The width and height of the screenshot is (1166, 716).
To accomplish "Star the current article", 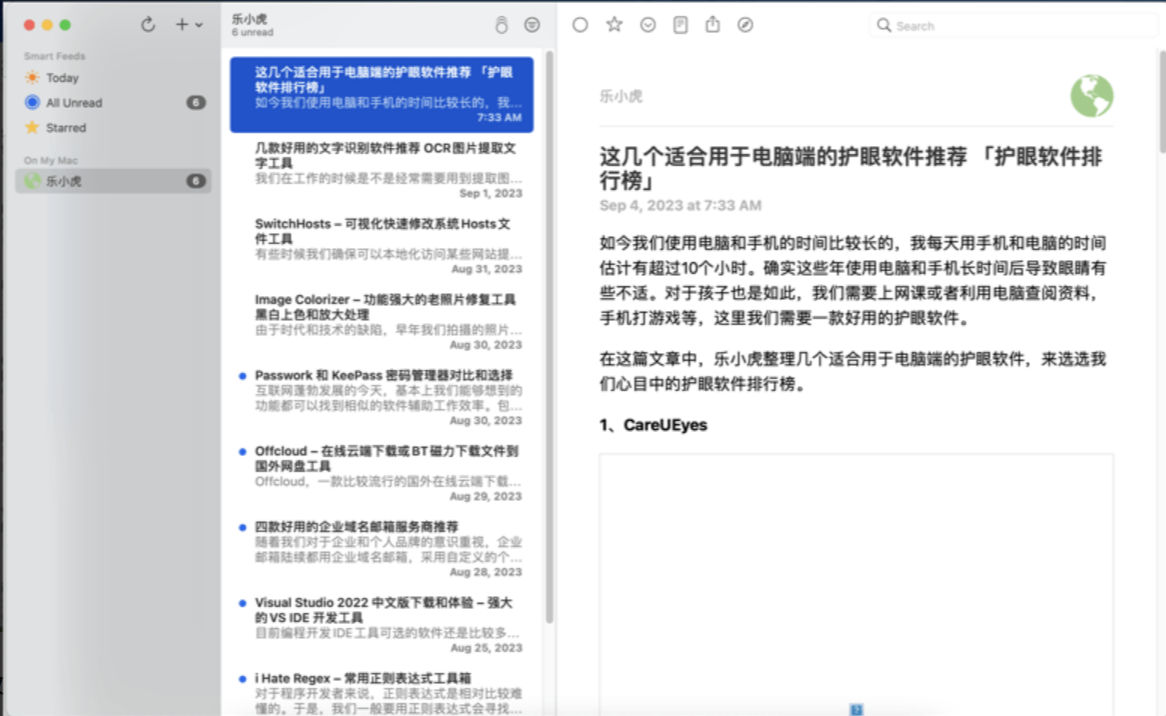I will pos(614,25).
